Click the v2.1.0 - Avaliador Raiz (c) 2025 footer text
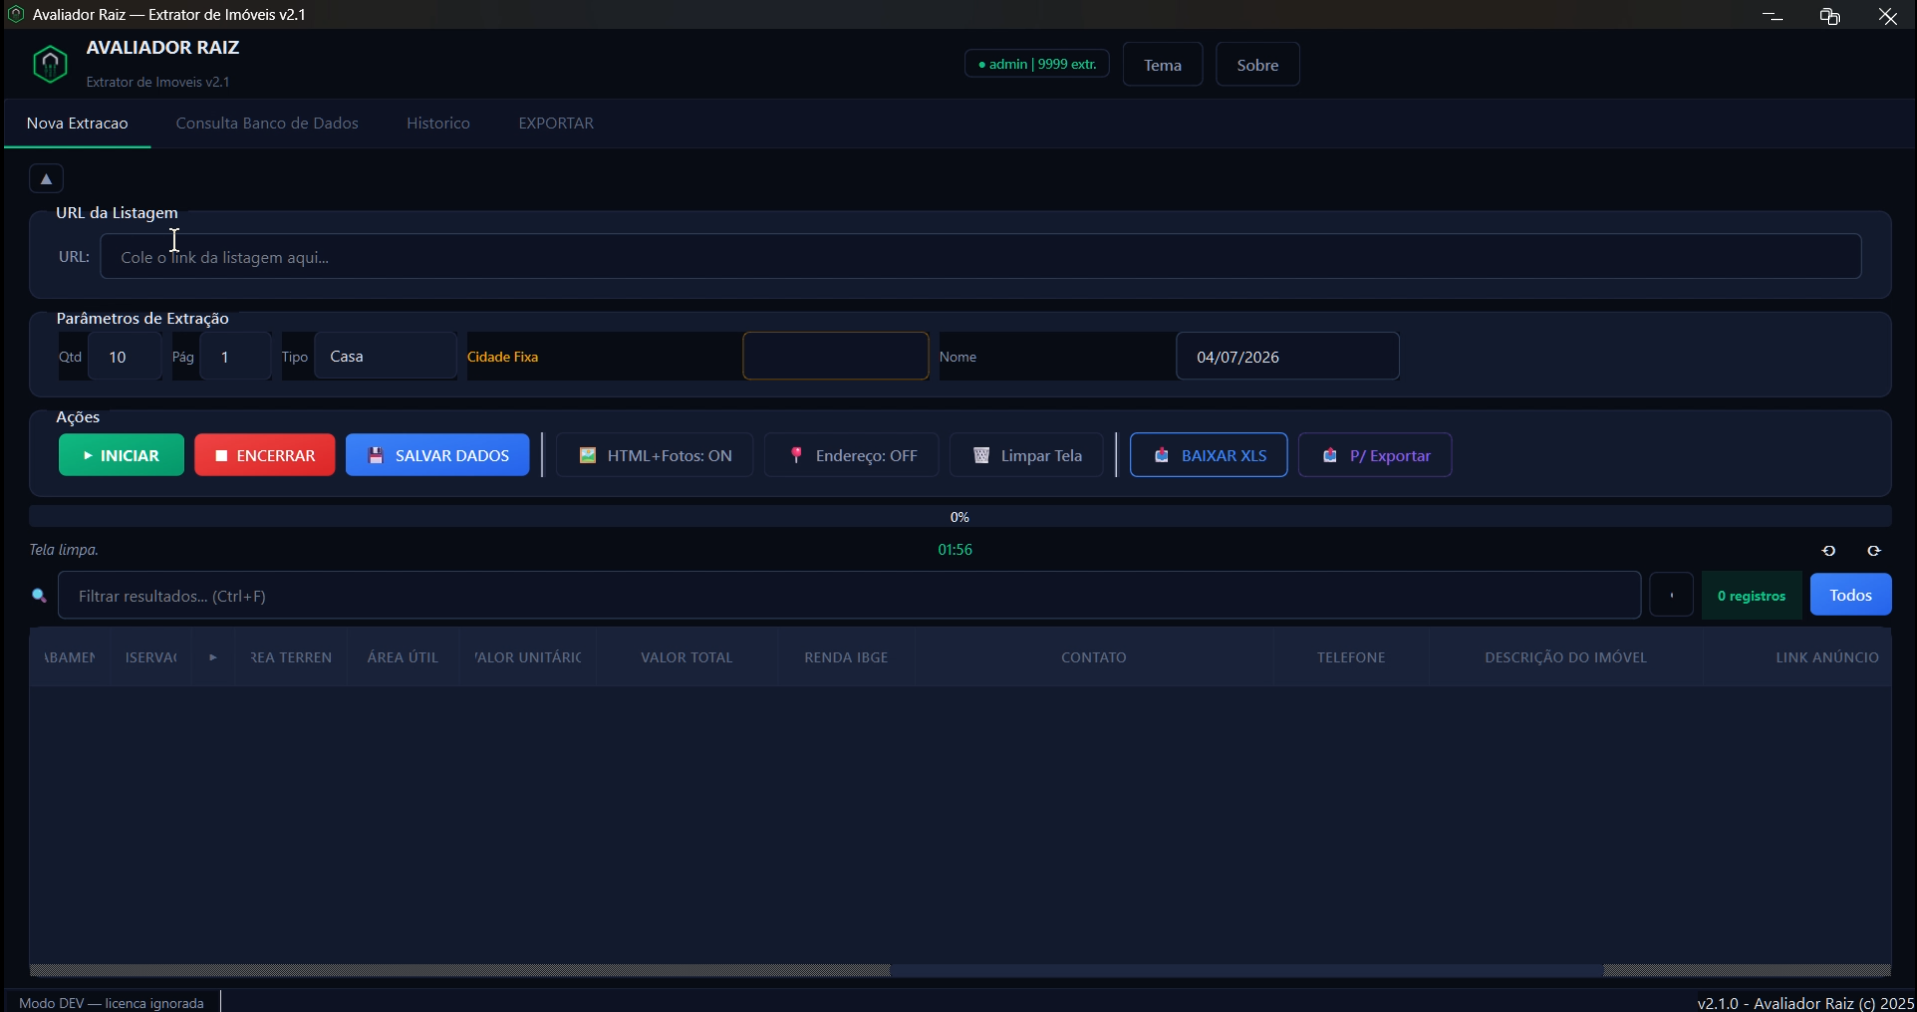Viewport: 1917px width, 1012px height. click(x=1805, y=1003)
